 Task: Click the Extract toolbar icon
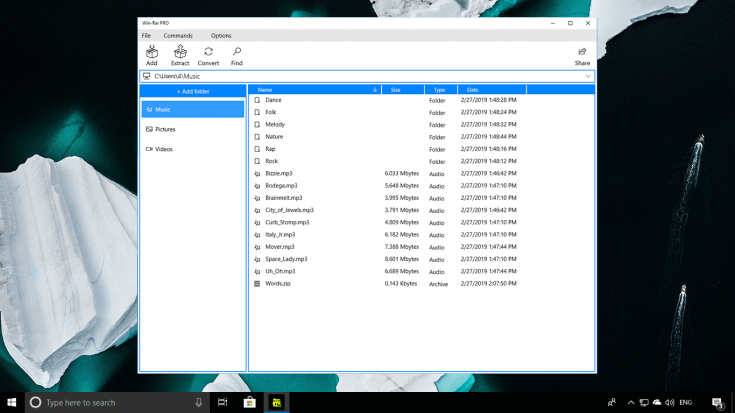click(x=180, y=53)
